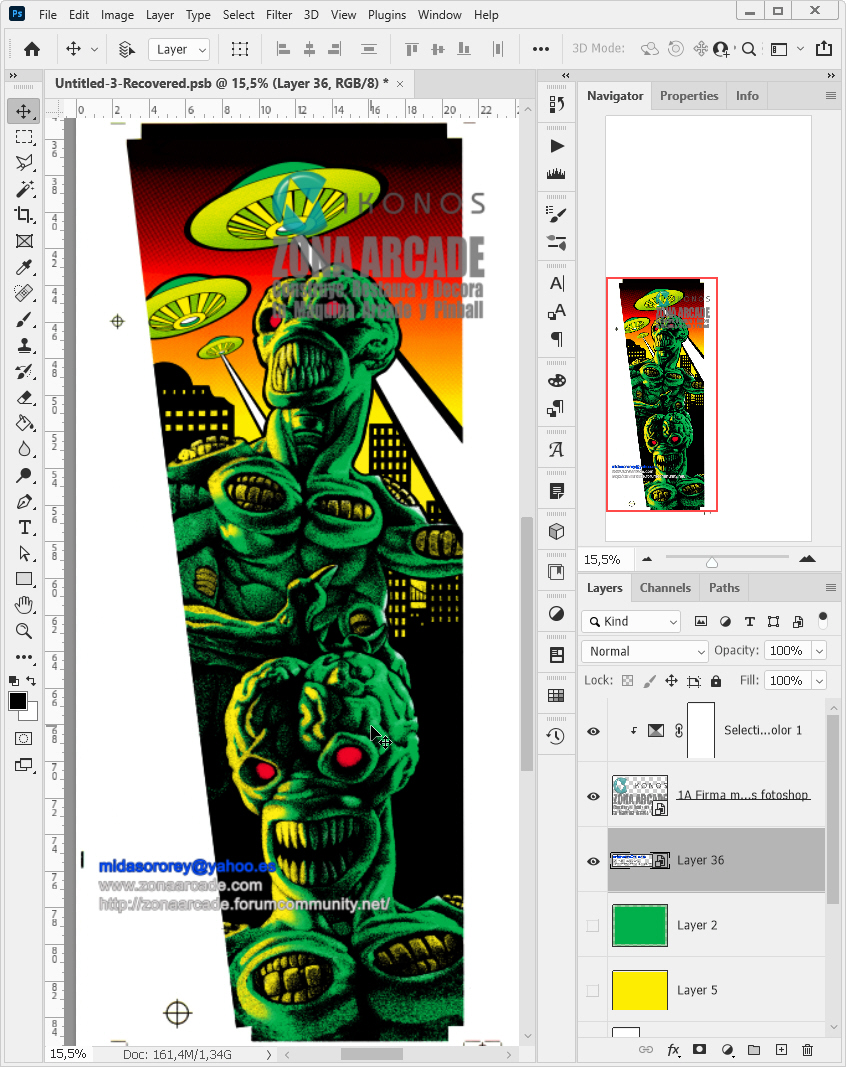Viewport: 846px width, 1067px height.
Task: Hide Layer 36 with its eye icon
Action: click(x=592, y=860)
